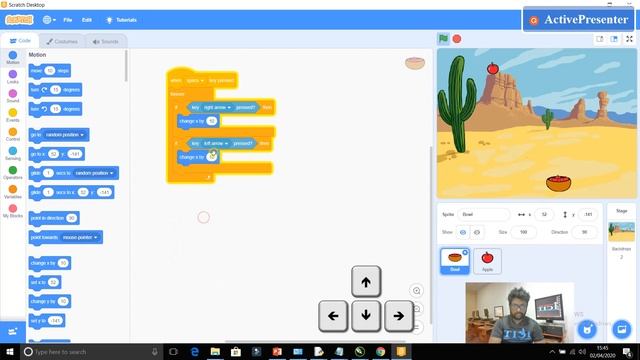Image resolution: width=640 pixels, height=360 pixels.
Task: Open Choose a Backdrop button
Action: pyautogui.click(x=621, y=329)
